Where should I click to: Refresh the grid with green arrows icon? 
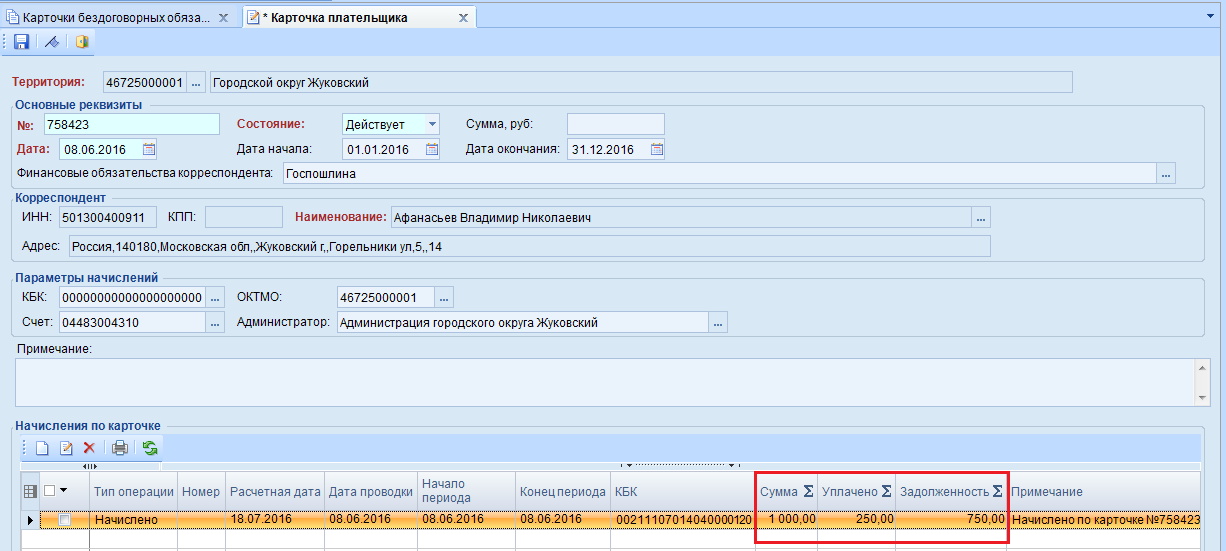(x=150, y=448)
